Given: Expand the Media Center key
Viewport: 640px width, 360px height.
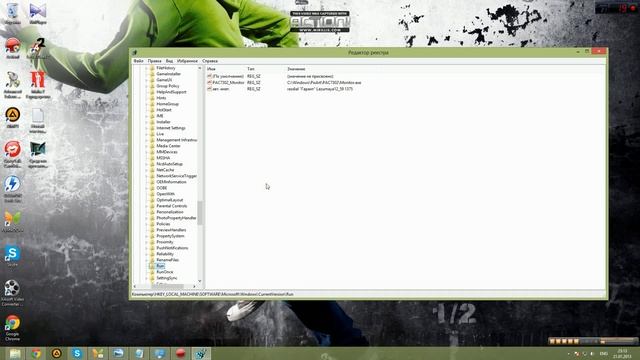Looking at the screenshot, I should coord(147,146).
